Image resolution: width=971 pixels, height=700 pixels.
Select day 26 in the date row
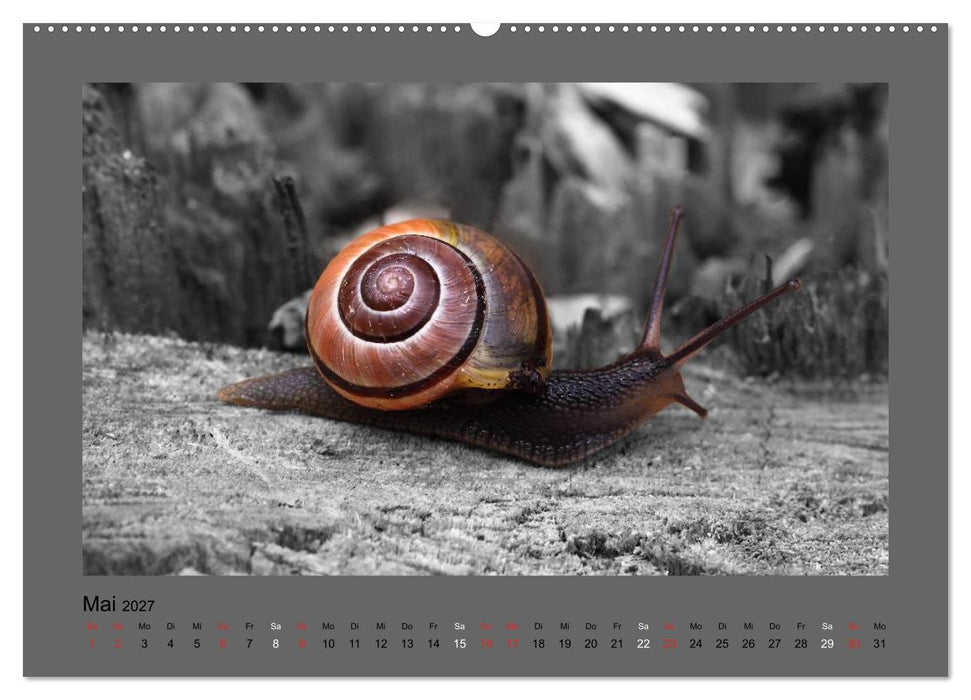click(x=749, y=644)
